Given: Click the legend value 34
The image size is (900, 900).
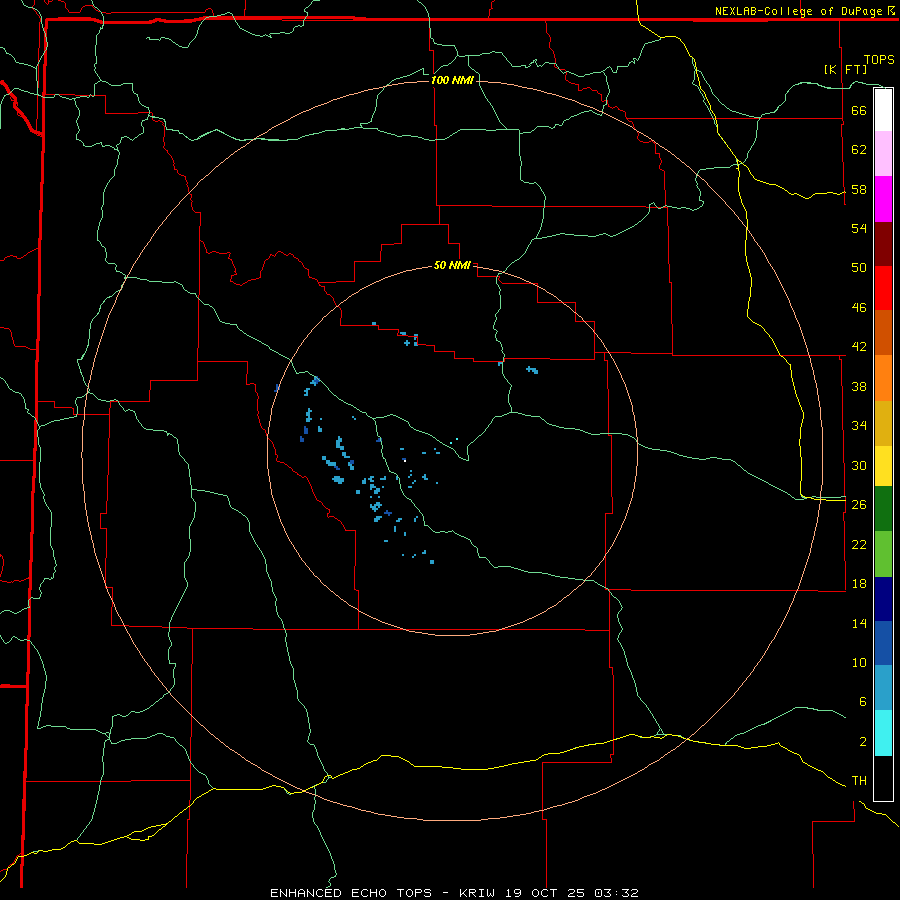Looking at the screenshot, I should pos(859,425).
